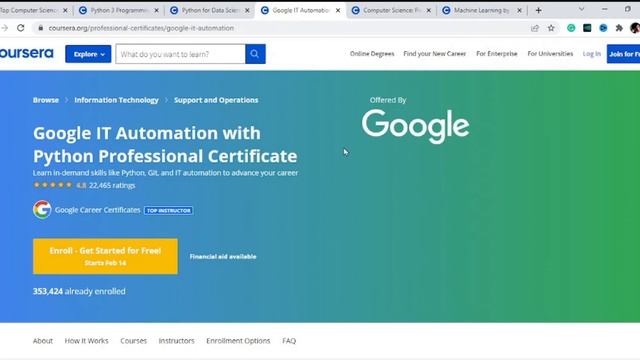This screenshot has height=360, width=640.
Task: Close the Python 3 Programming tab
Action: (156, 11)
